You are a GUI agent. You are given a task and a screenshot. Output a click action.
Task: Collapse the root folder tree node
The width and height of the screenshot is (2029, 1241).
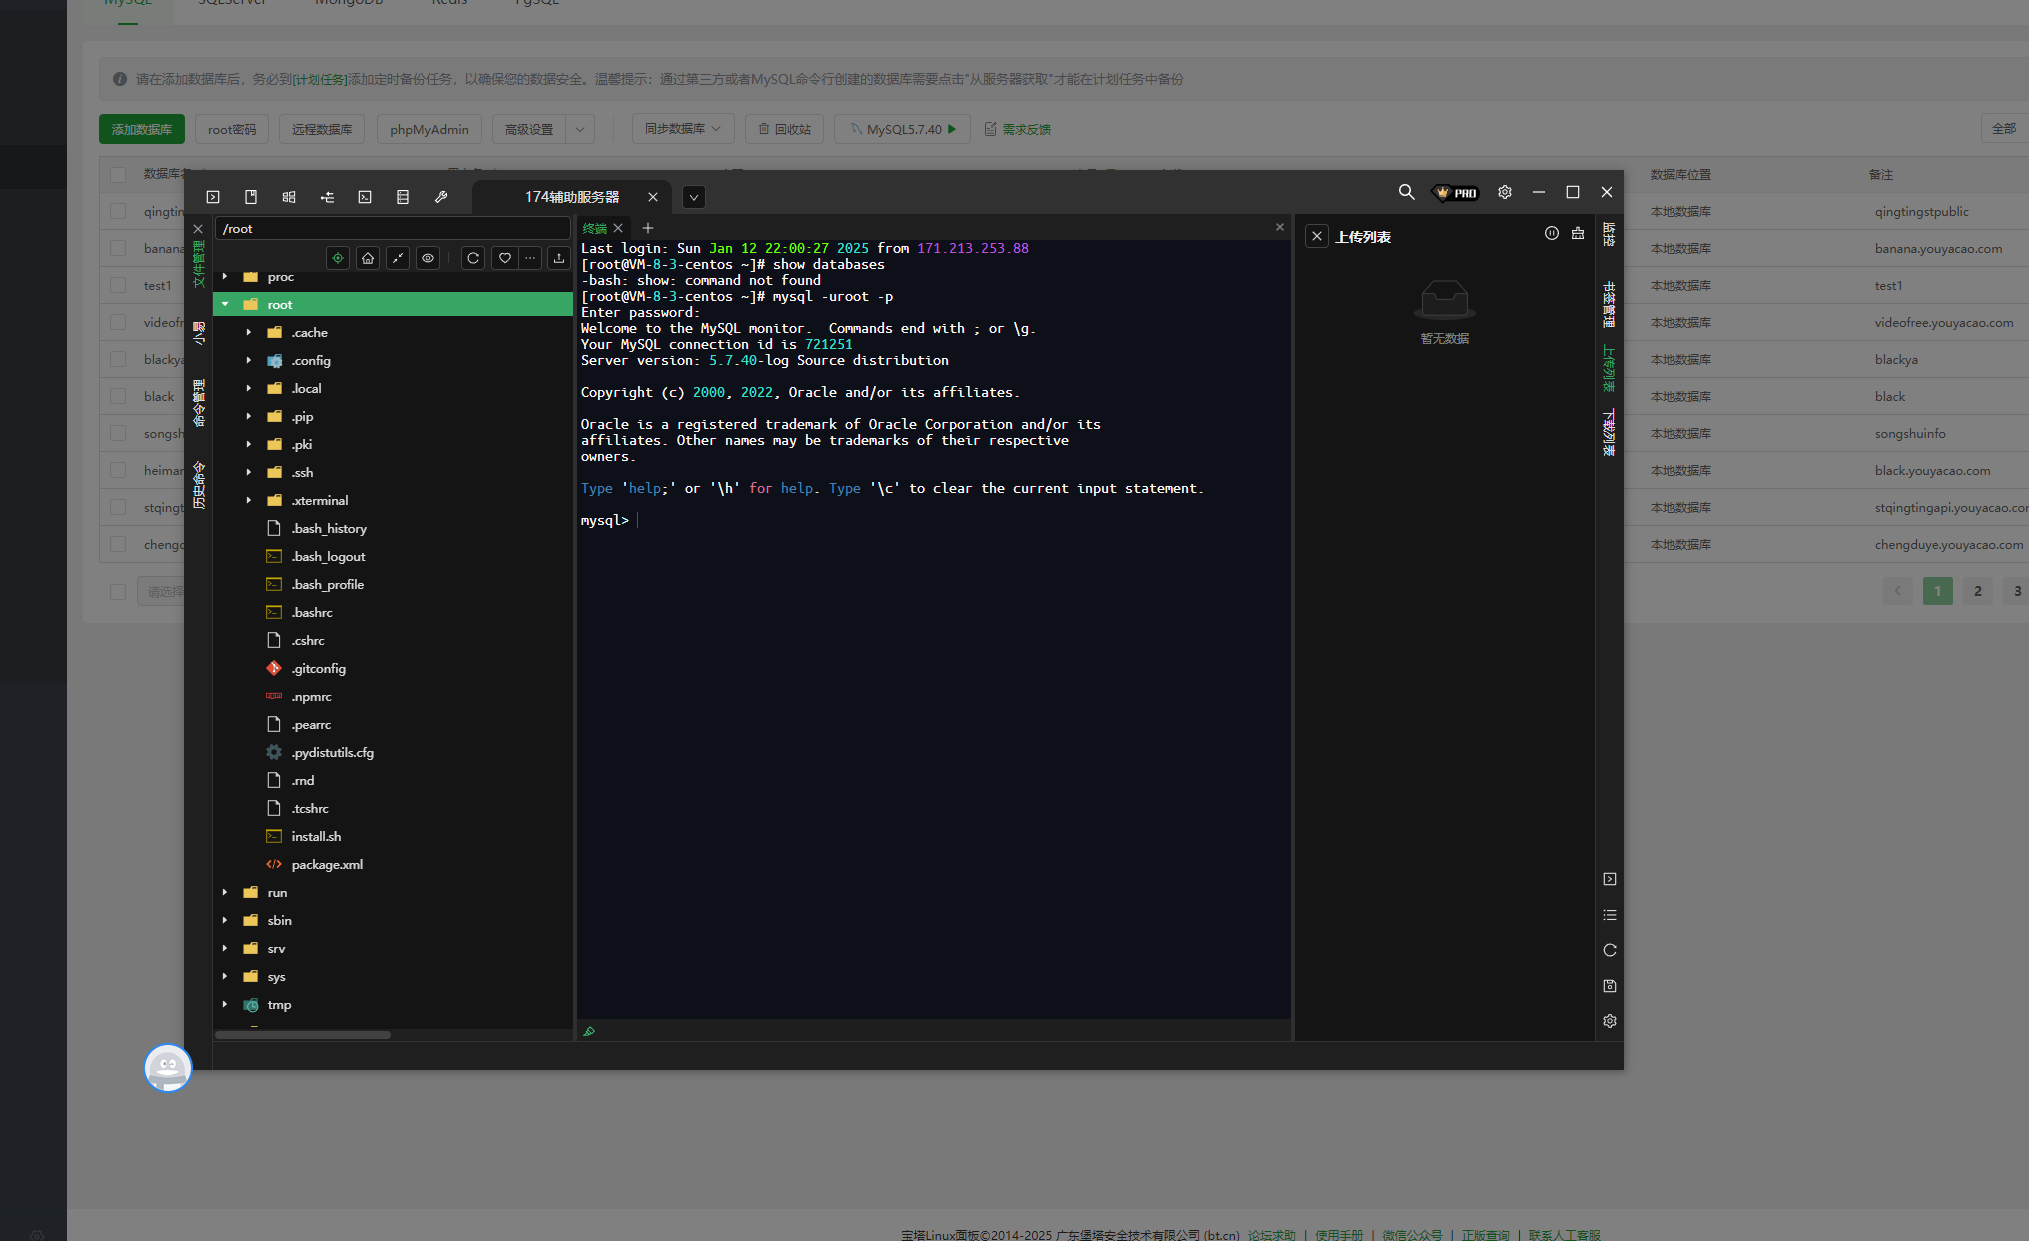(225, 304)
